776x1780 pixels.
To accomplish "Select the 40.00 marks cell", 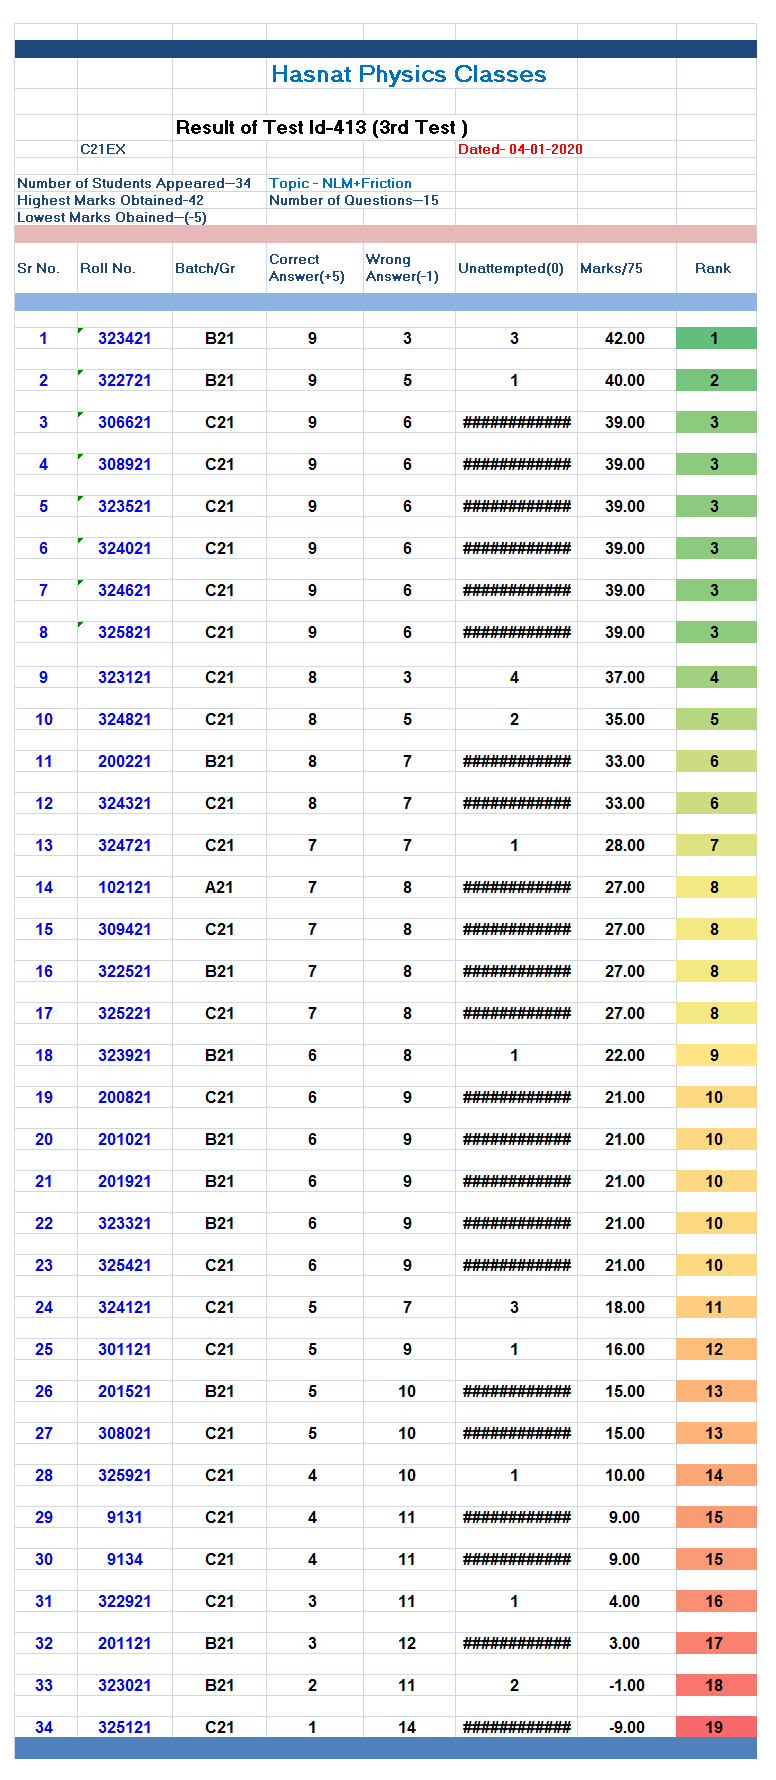I will tap(625, 380).
